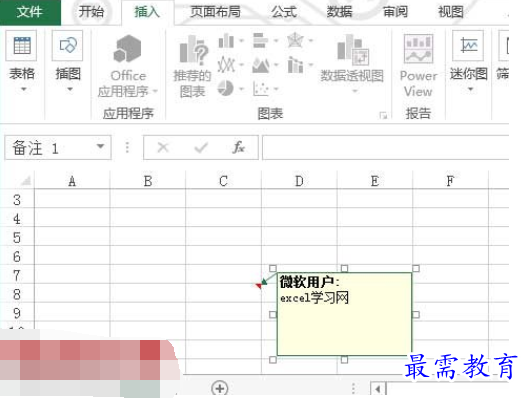Select column A header
Screen dimensions: 526x398
click(72, 181)
